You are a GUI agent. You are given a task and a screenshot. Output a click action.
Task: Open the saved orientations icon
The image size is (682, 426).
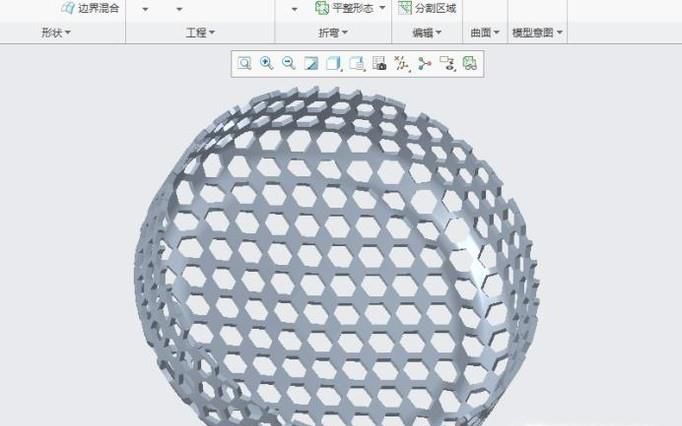[357, 63]
